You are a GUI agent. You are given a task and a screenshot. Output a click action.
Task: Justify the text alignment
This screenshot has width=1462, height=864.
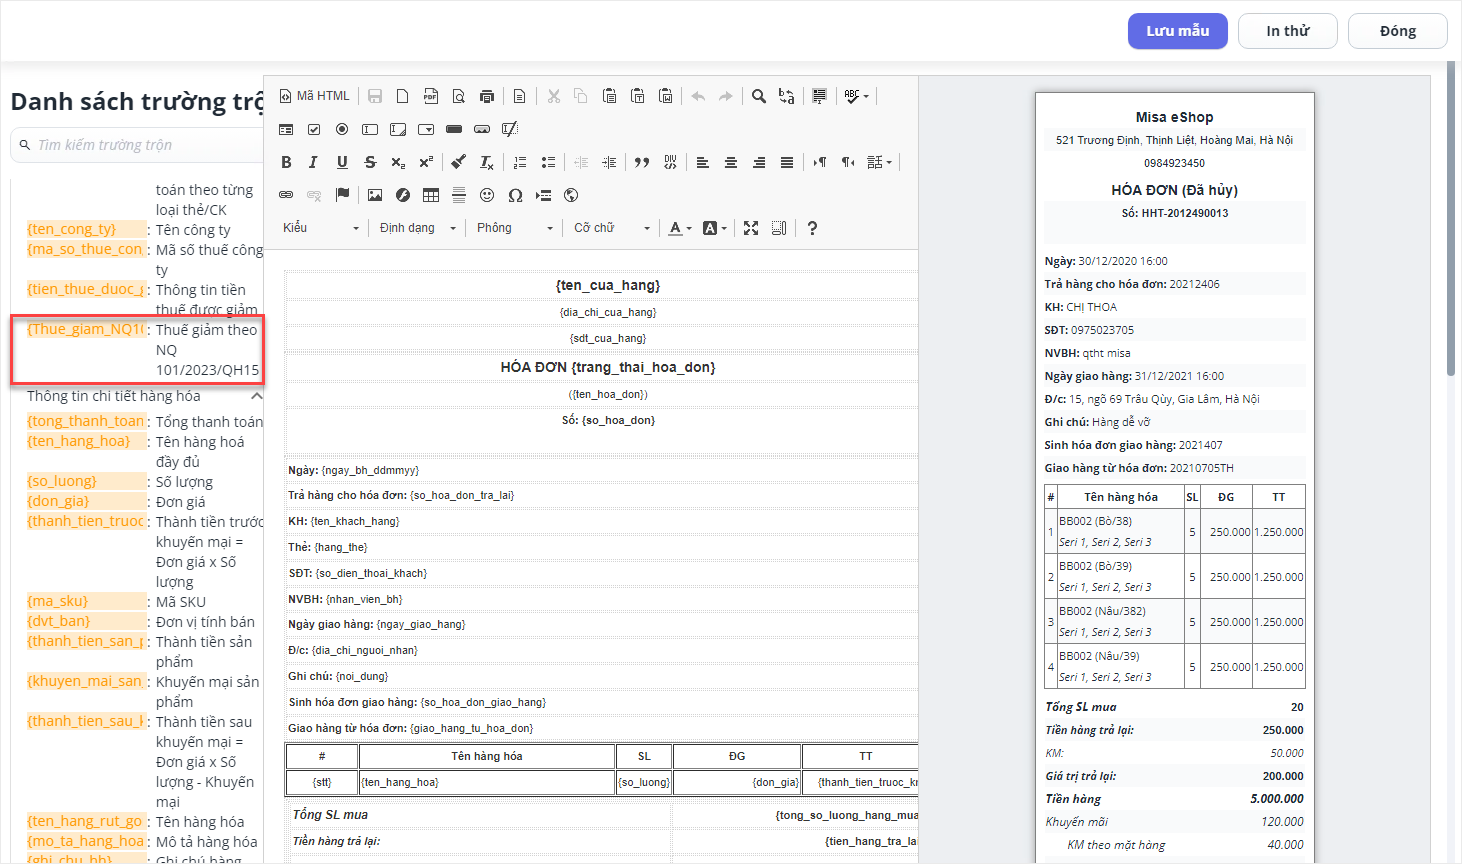[x=787, y=162]
